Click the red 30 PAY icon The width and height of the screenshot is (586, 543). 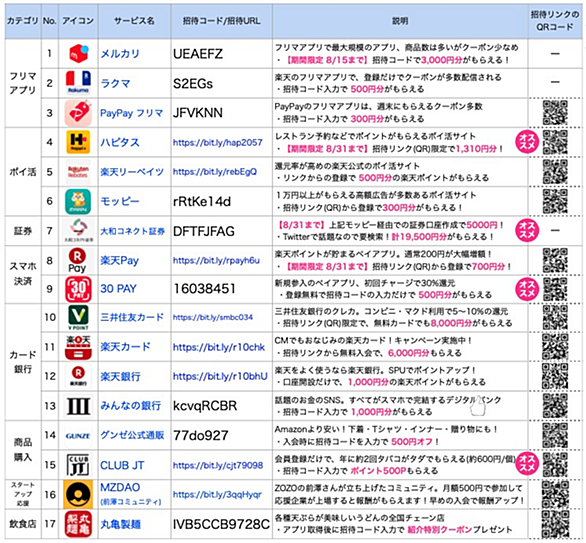click(78, 289)
